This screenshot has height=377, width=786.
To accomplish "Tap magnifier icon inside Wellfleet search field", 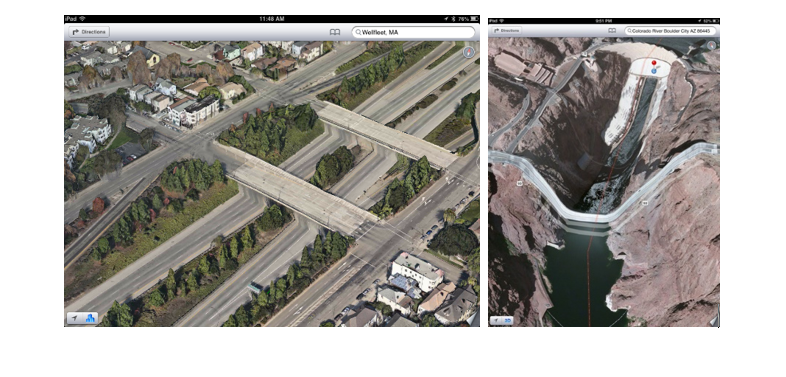I will (x=358, y=32).
